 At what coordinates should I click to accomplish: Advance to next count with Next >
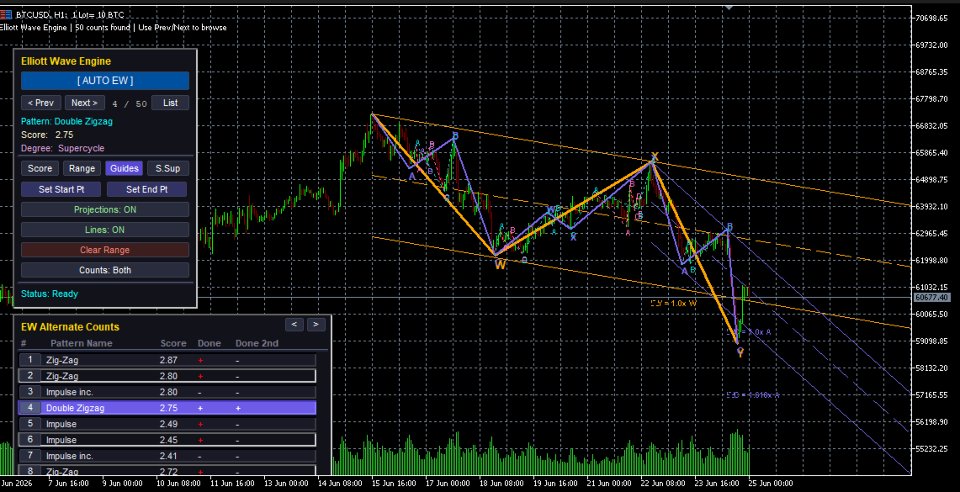pyautogui.click(x=84, y=103)
